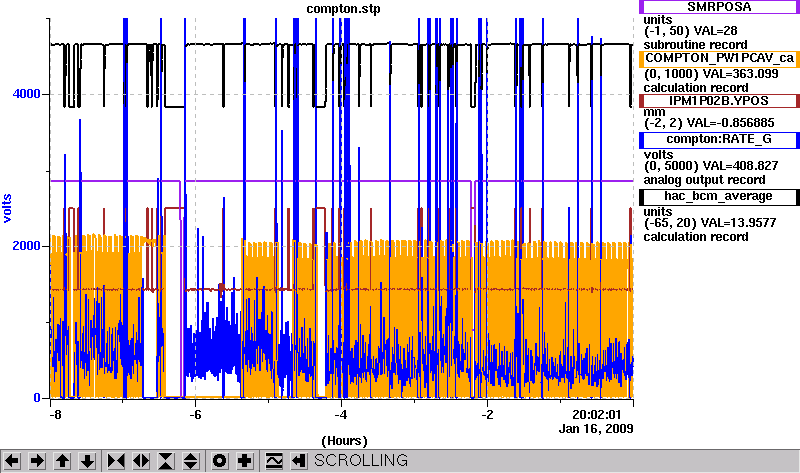Click the -8 hours x-axis label
The width and height of the screenshot is (800, 473).
pyautogui.click(x=55, y=414)
